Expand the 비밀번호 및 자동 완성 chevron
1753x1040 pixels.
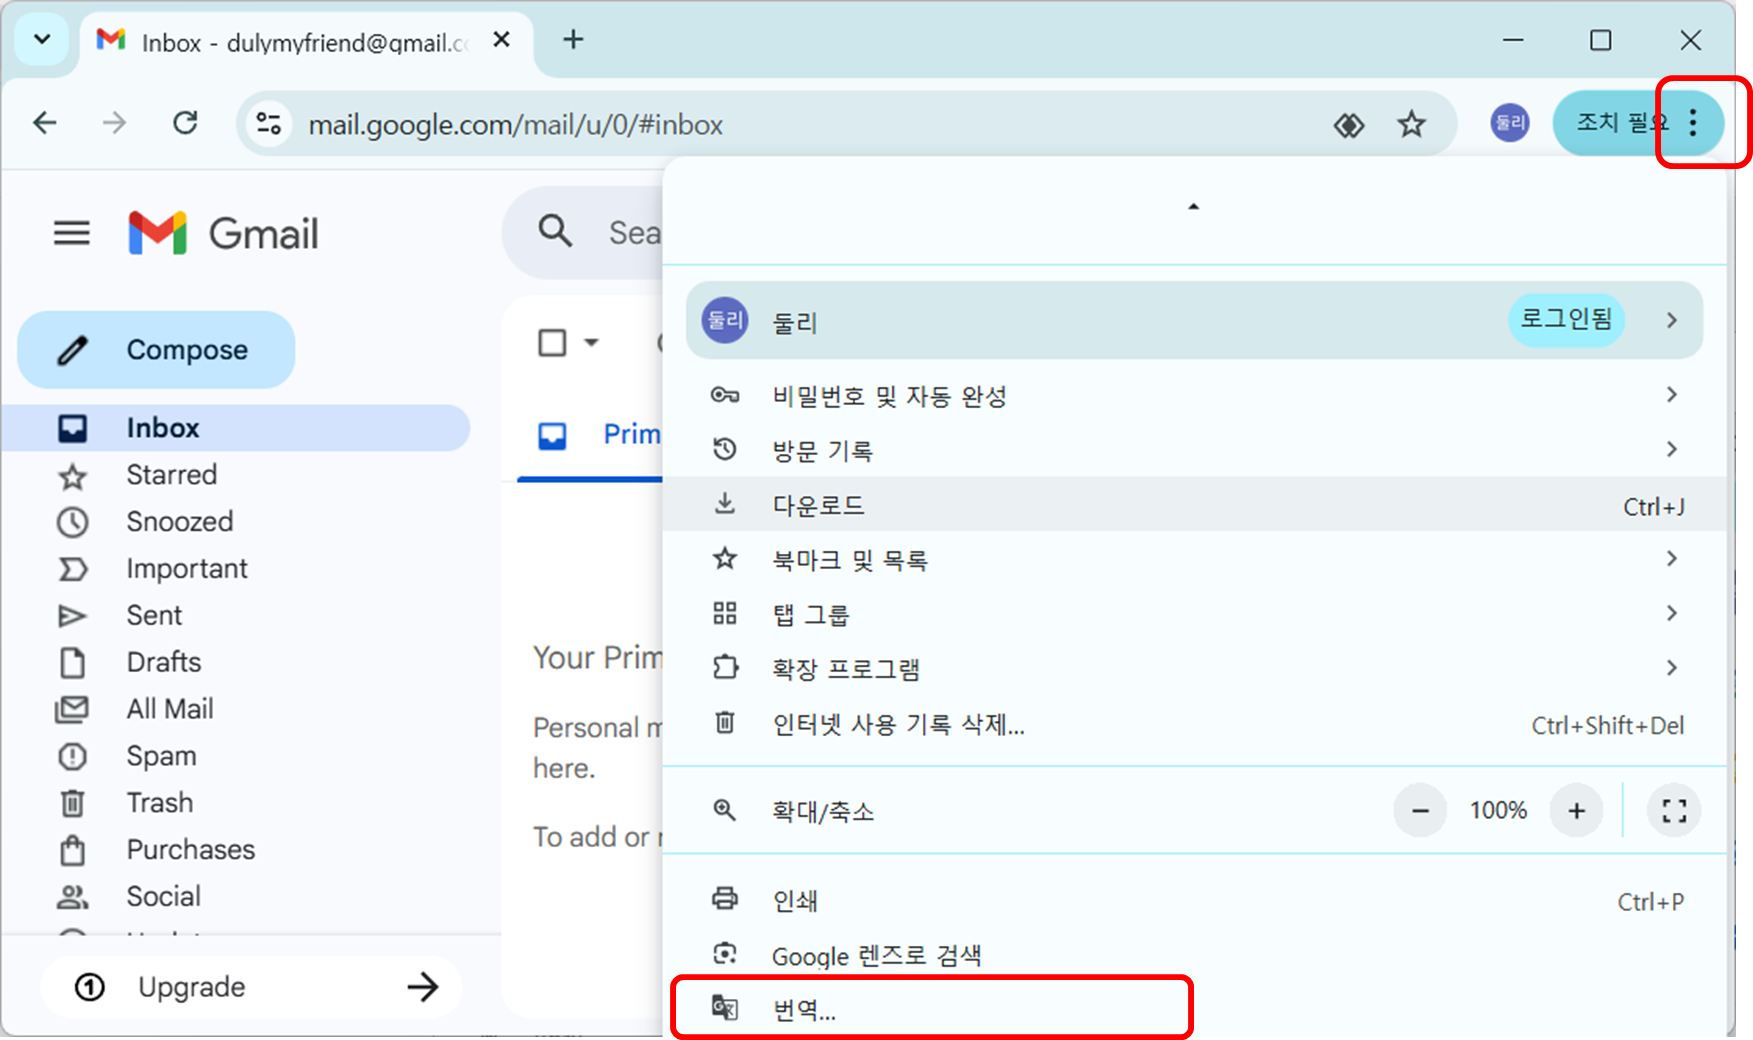(x=1671, y=395)
